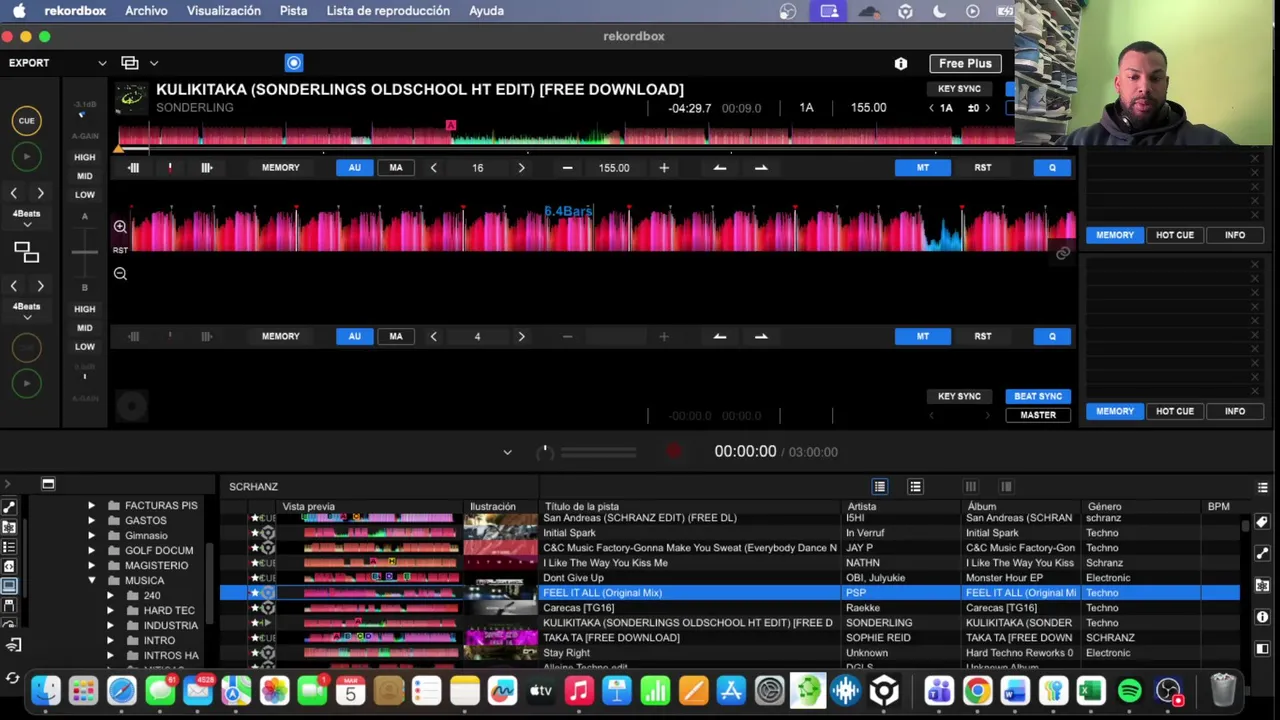
Task: Open the column settings icon at browser right
Action: 1263,487
